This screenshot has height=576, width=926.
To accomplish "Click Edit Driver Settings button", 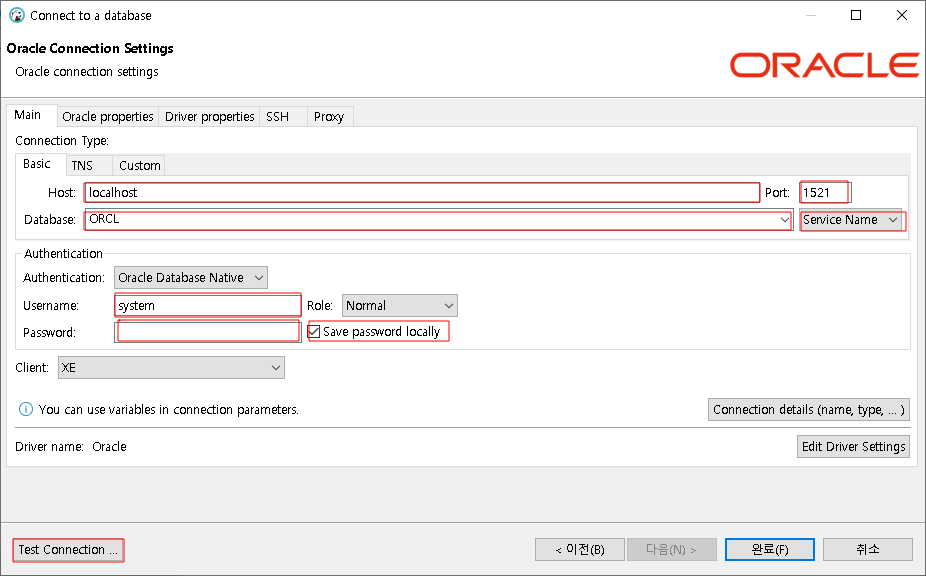I will [x=853, y=447].
